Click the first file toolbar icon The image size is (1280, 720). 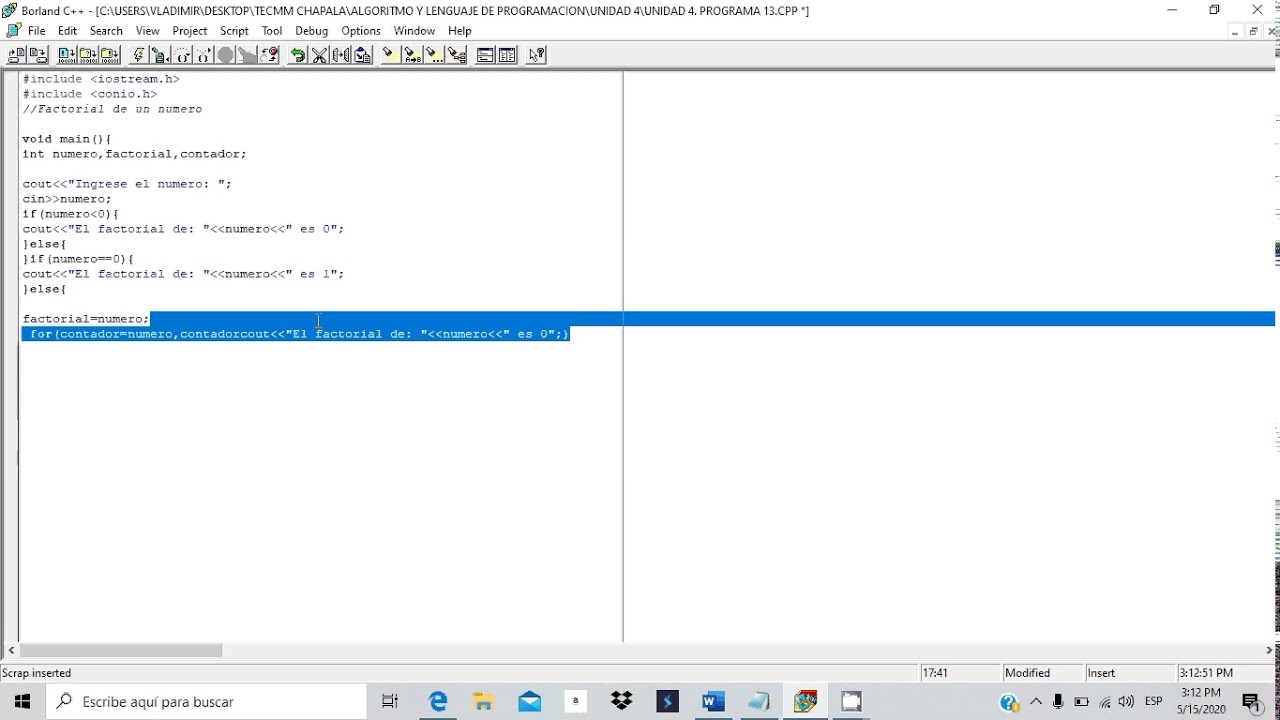pos(17,55)
